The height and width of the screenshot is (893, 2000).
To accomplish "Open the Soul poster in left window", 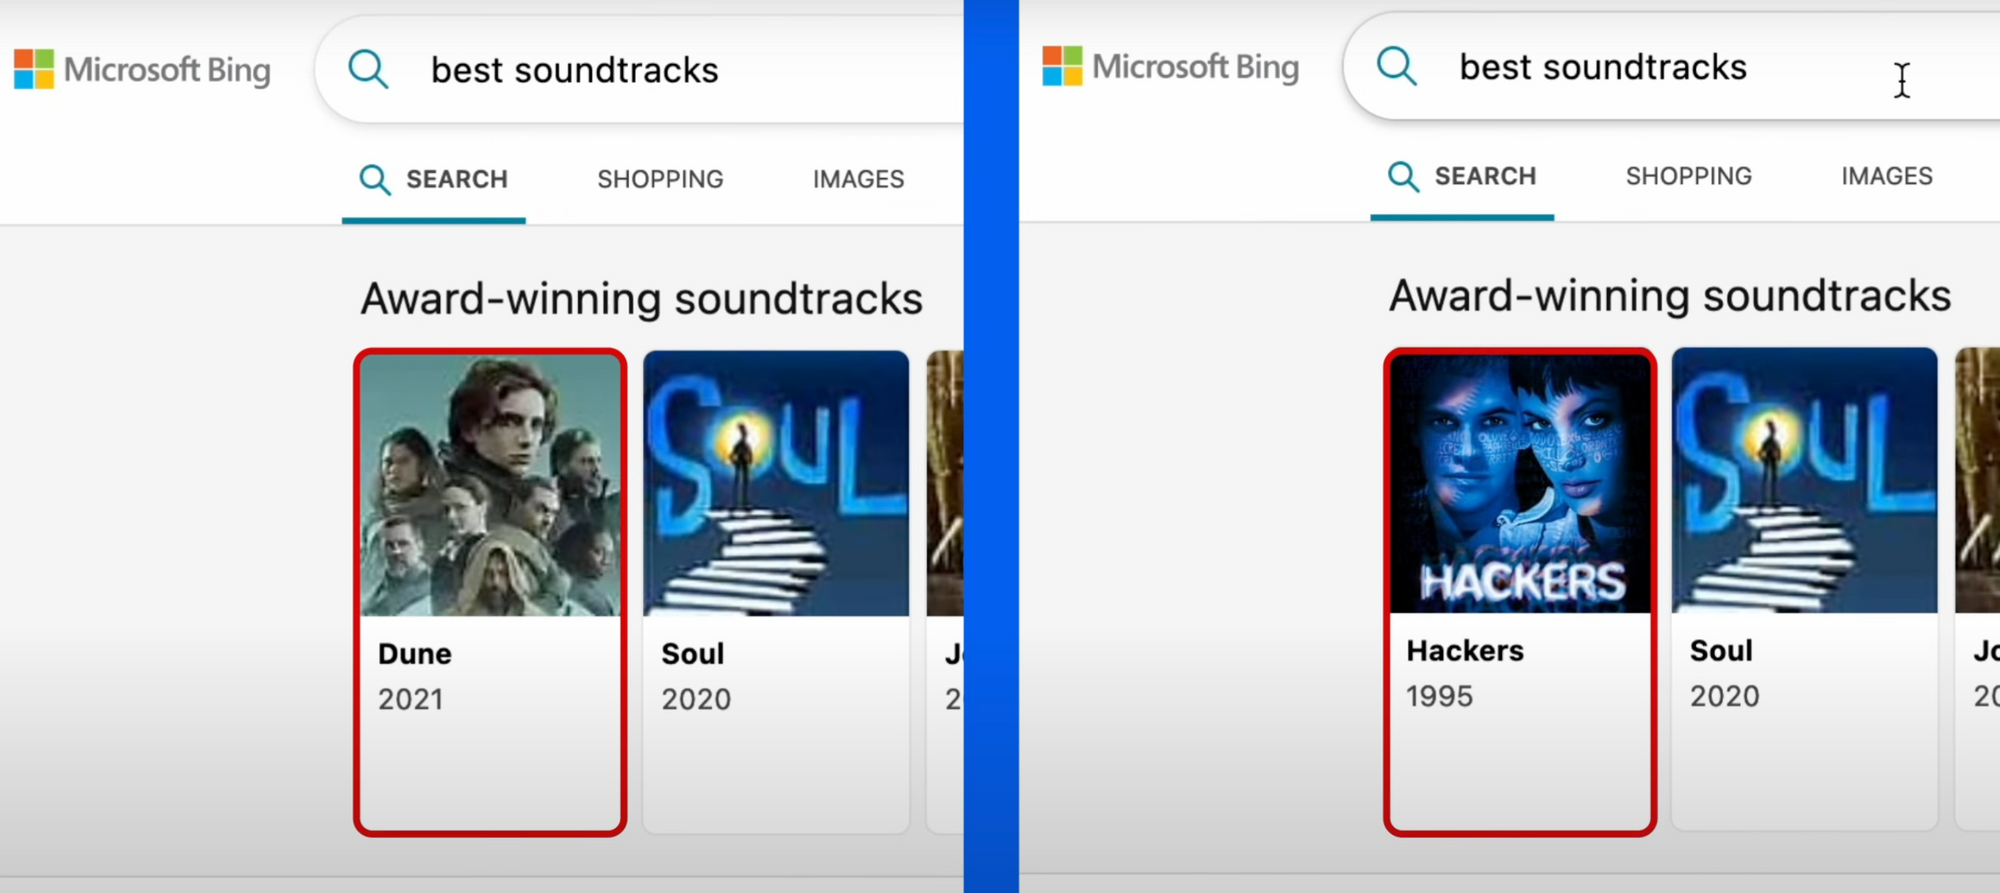I will 776,483.
